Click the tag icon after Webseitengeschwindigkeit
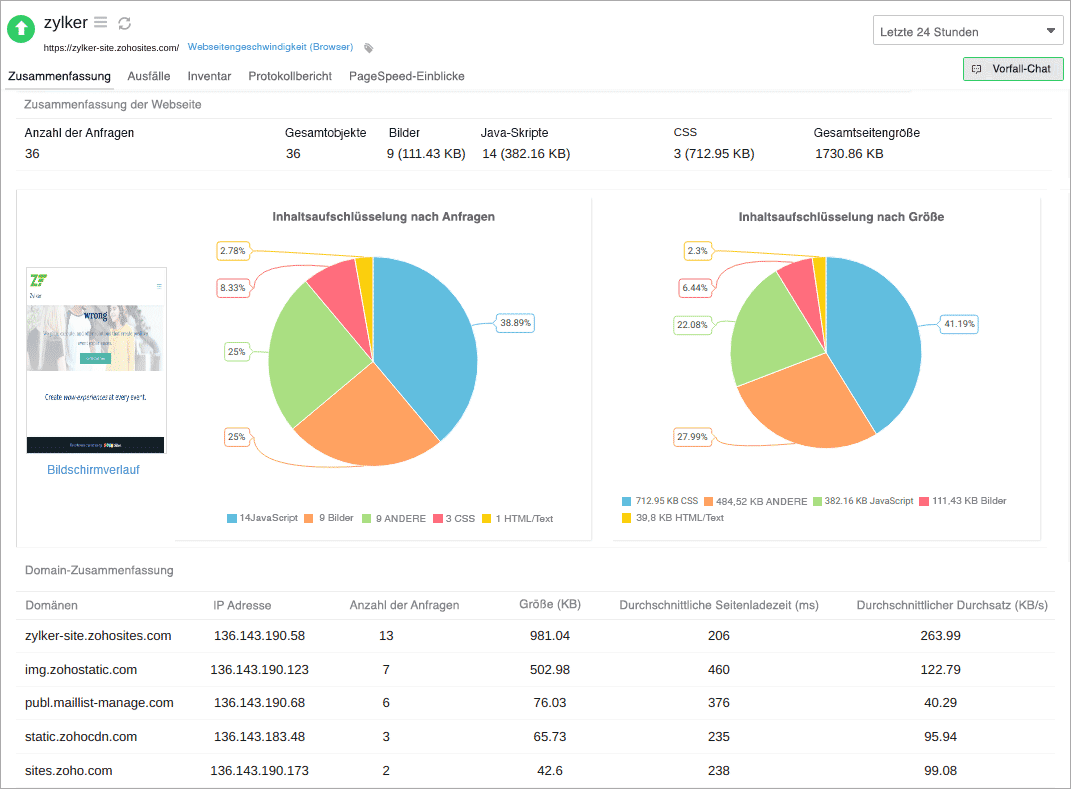The image size is (1071, 789). (368, 47)
